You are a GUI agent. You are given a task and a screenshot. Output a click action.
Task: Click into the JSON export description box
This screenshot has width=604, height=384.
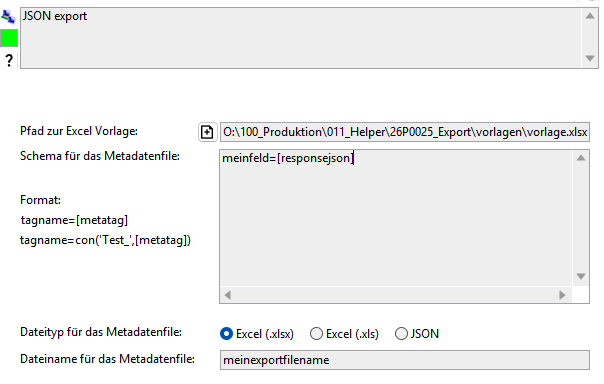300,38
